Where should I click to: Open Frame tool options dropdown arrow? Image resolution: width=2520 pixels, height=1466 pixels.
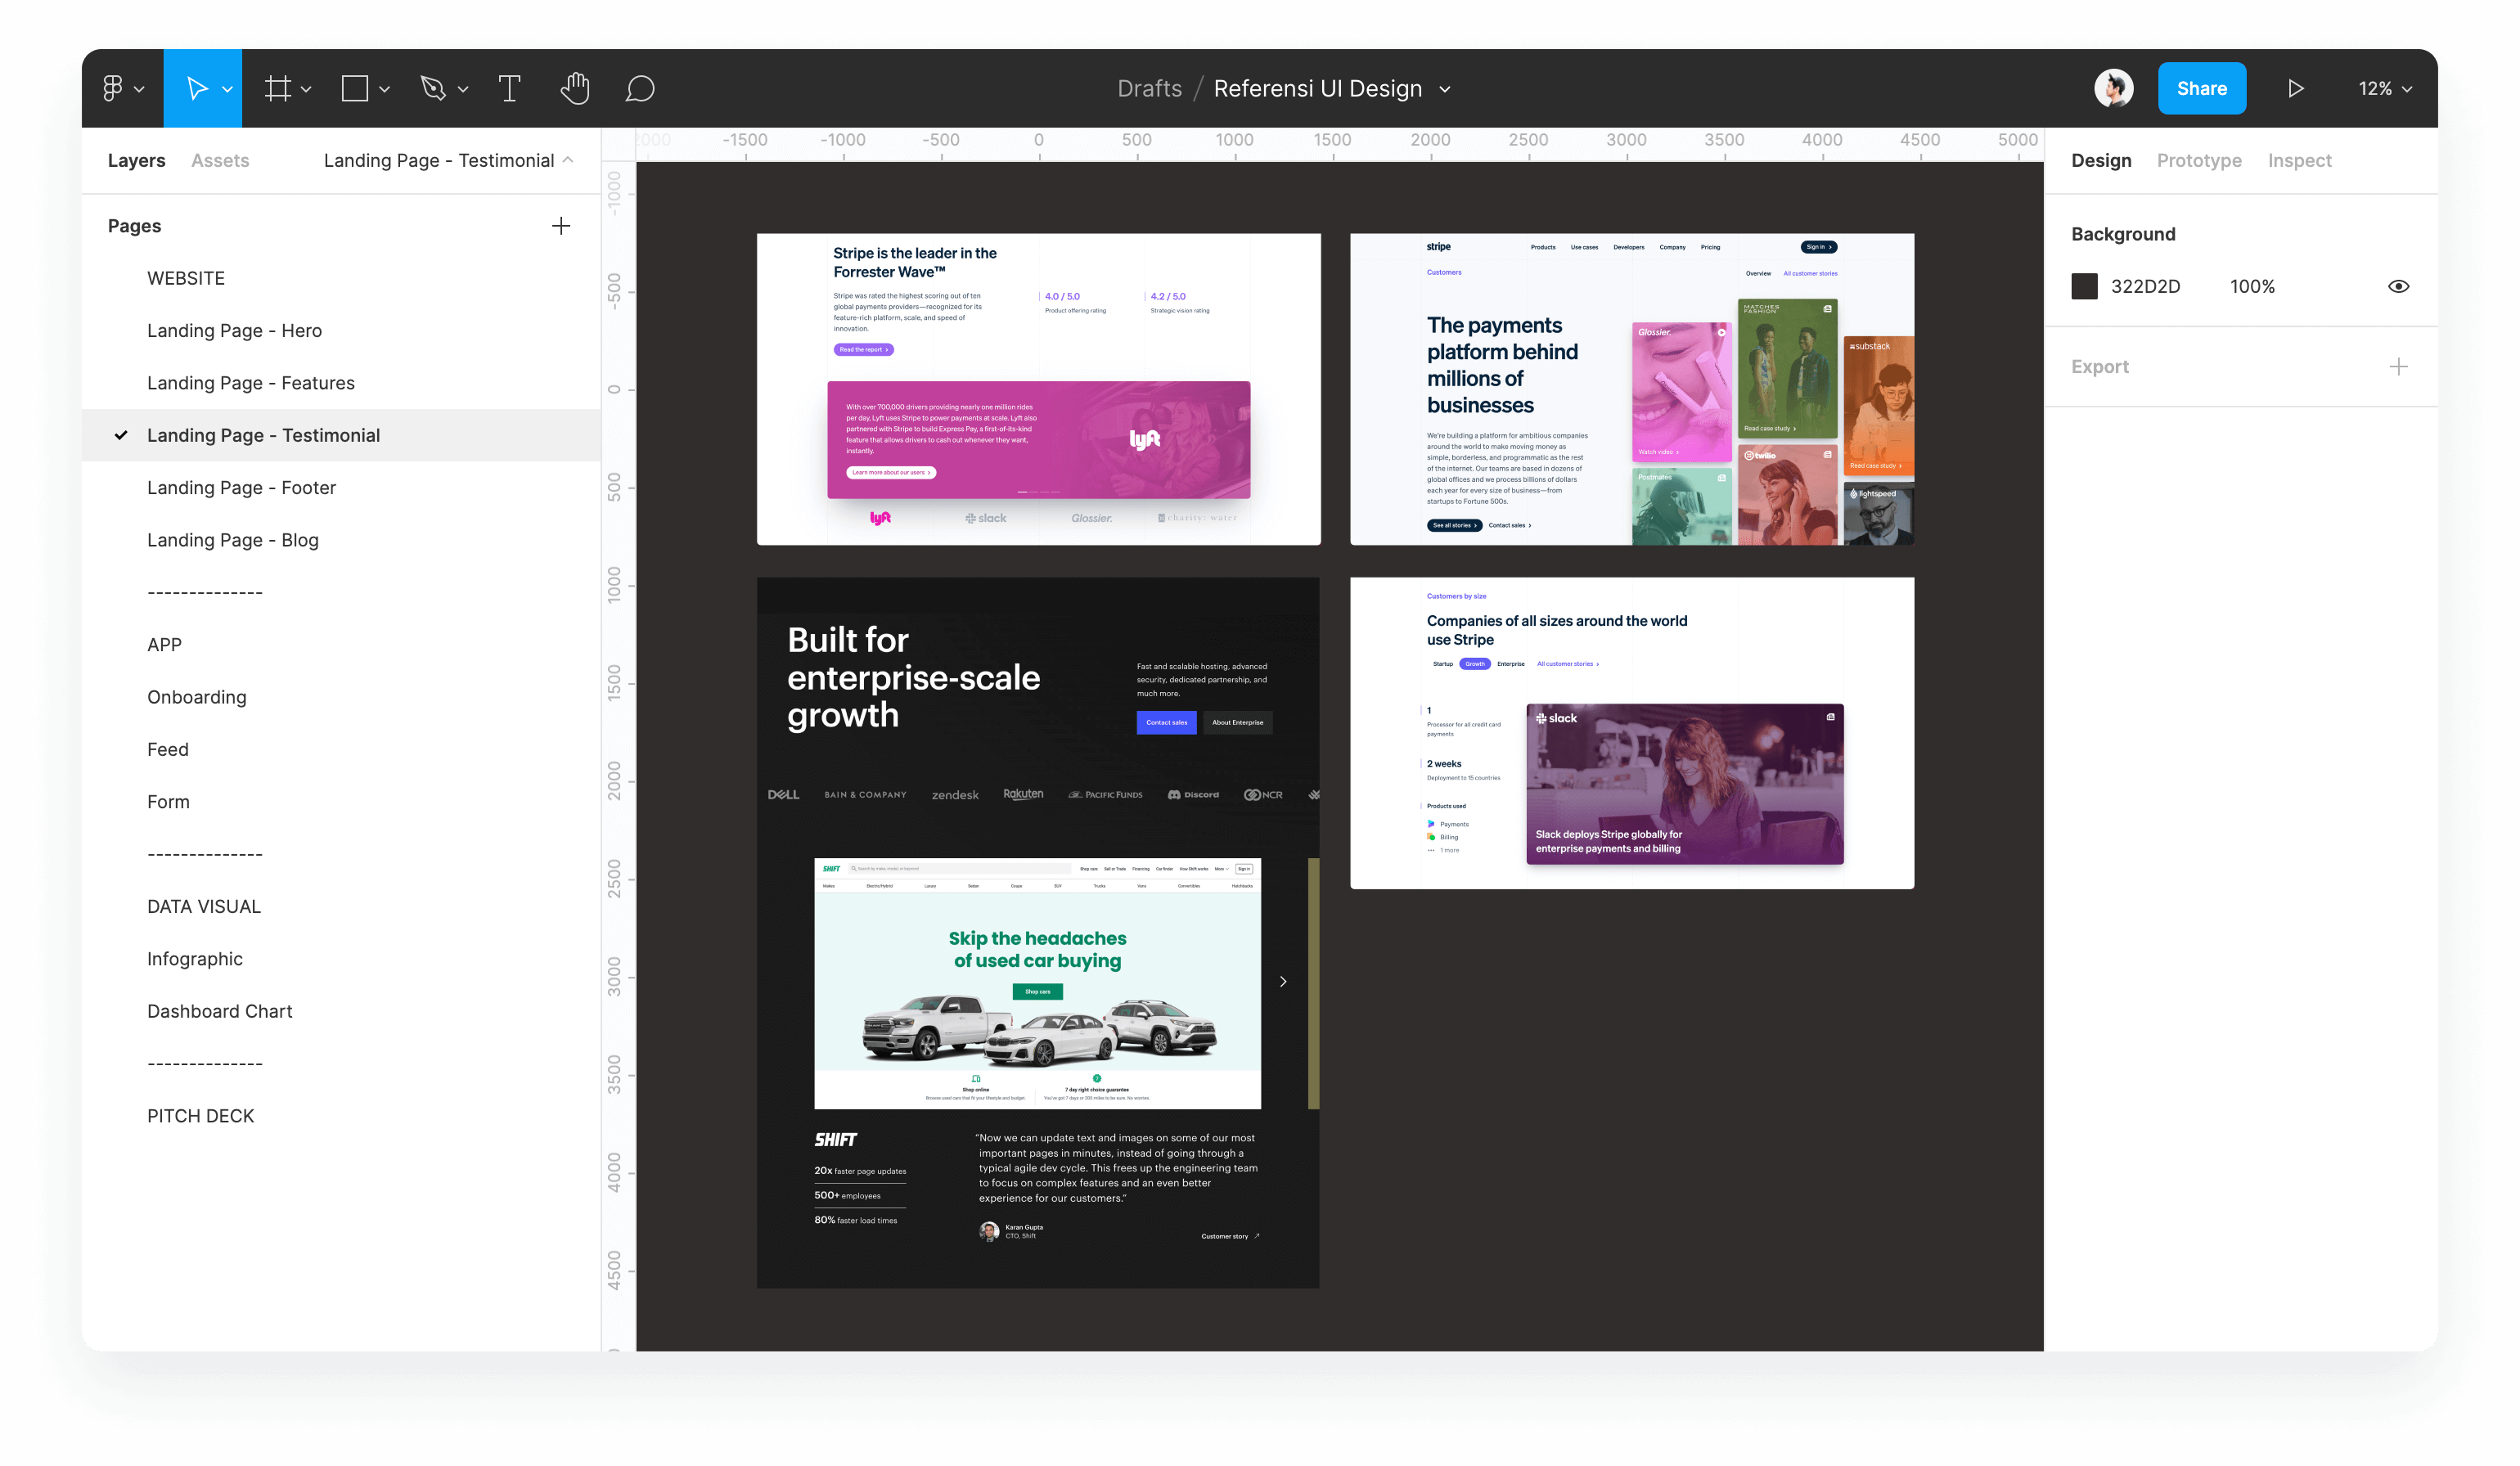pos(306,89)
